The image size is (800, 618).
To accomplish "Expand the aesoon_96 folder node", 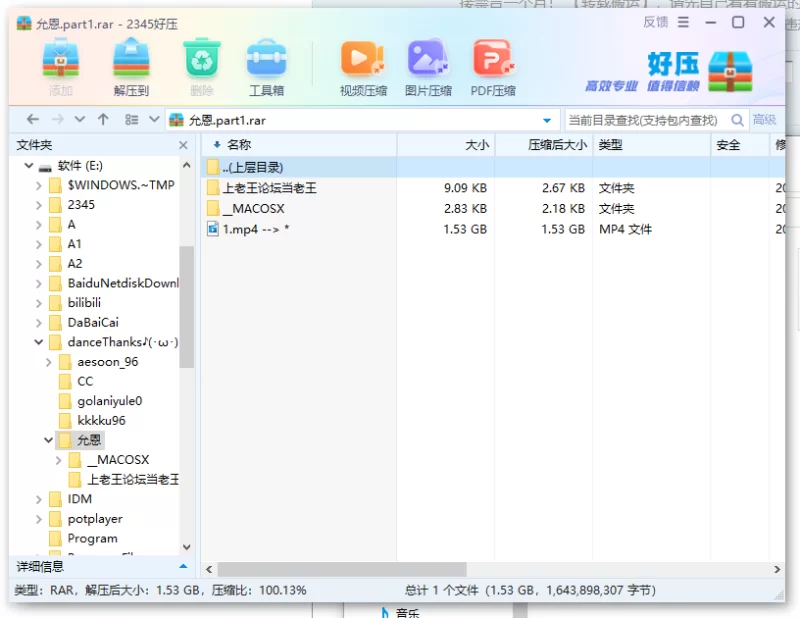I will (48, 362).
